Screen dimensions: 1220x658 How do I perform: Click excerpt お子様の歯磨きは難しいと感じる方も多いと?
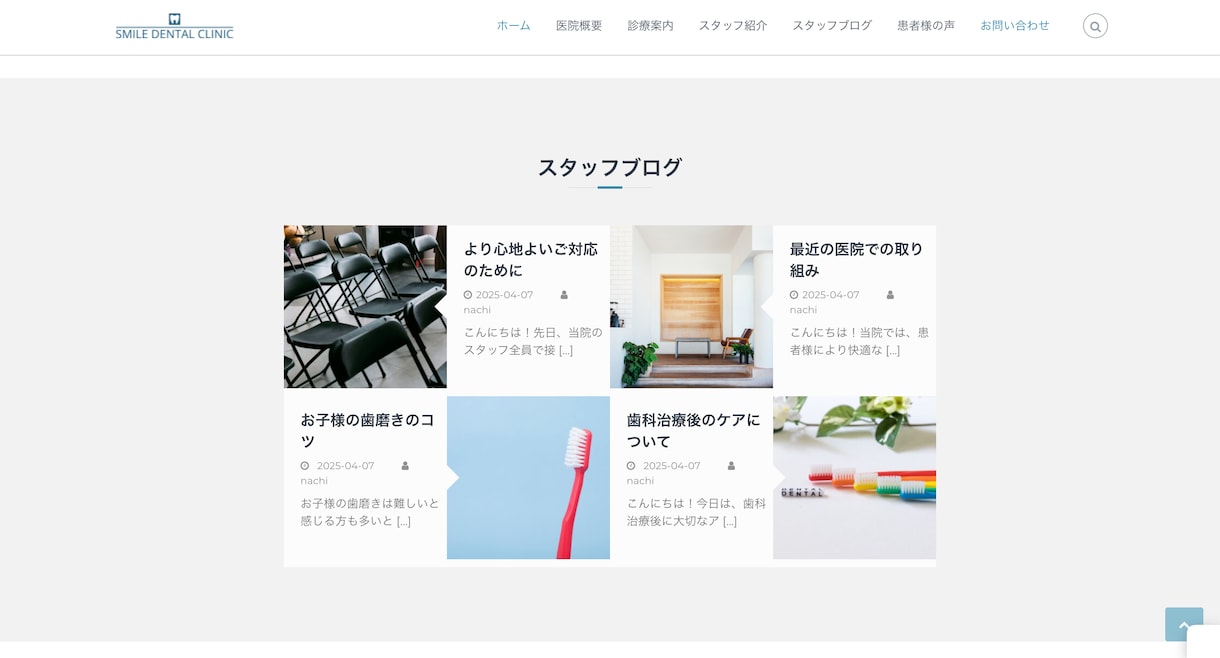tap(370, 512)
